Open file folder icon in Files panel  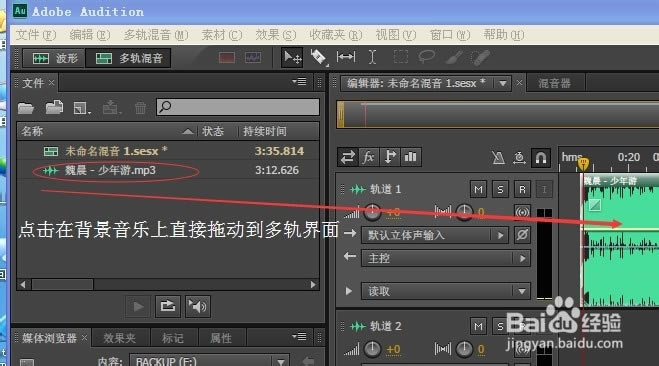point(26,108)
